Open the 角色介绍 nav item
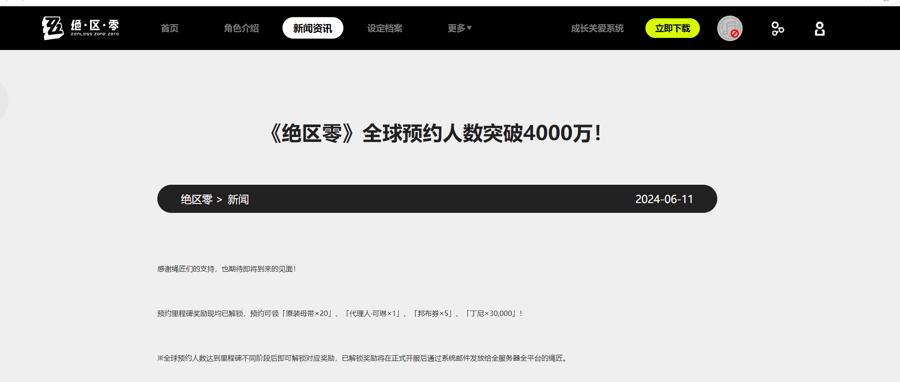The height and width of the screenshot is (382, 900). (x=242, y=28)
